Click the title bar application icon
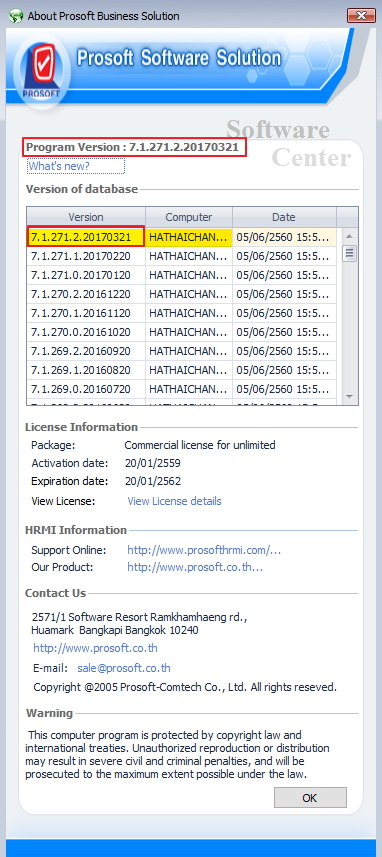This screenshot has height=857, width=382. pos(15,16)
